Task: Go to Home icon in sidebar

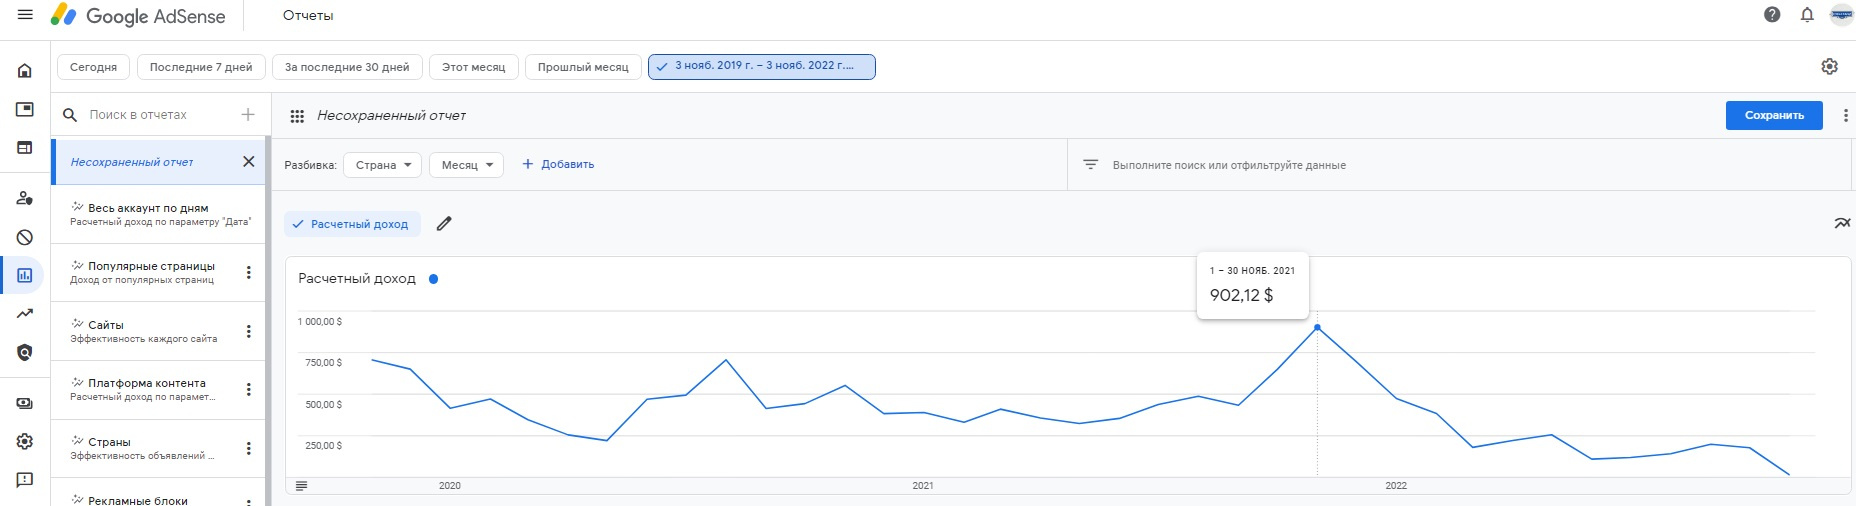Action: pyautogui.click(x=25, y=71)
